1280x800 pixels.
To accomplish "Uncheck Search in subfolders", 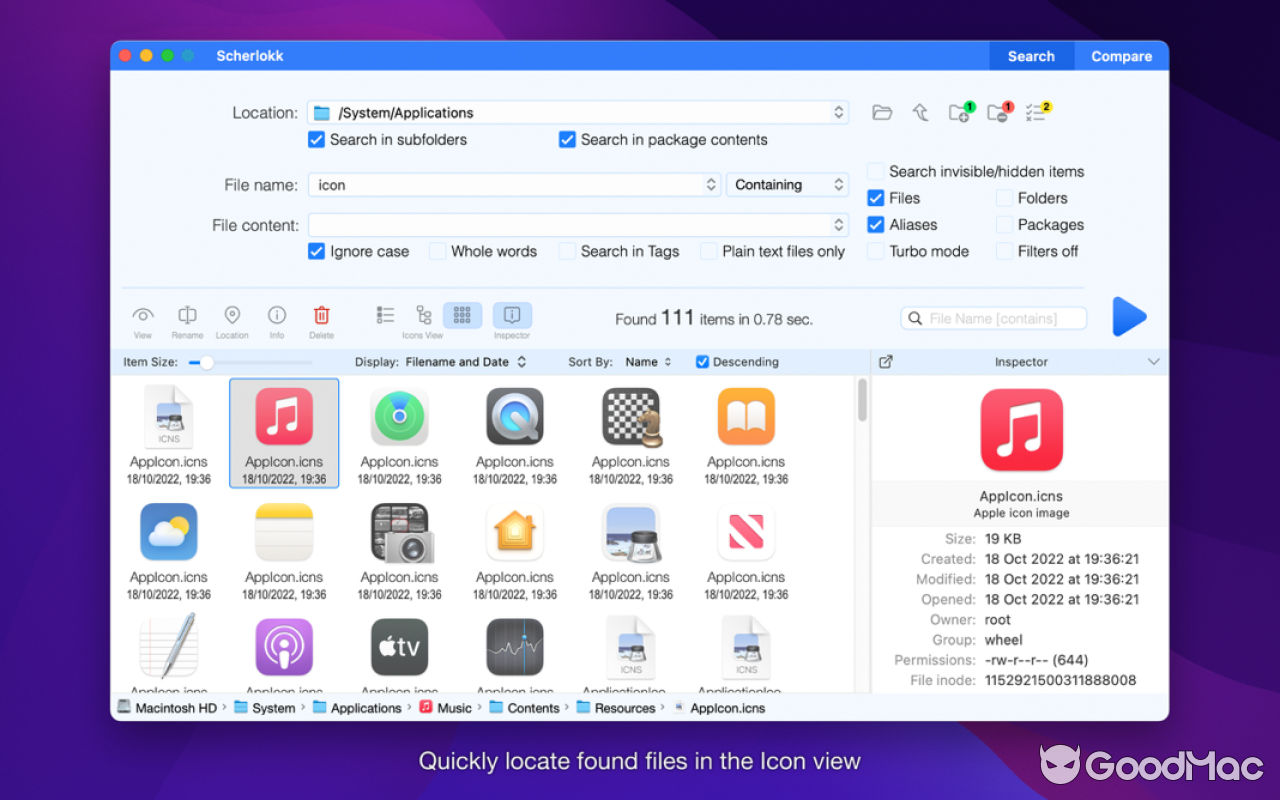I will [316, 140].
